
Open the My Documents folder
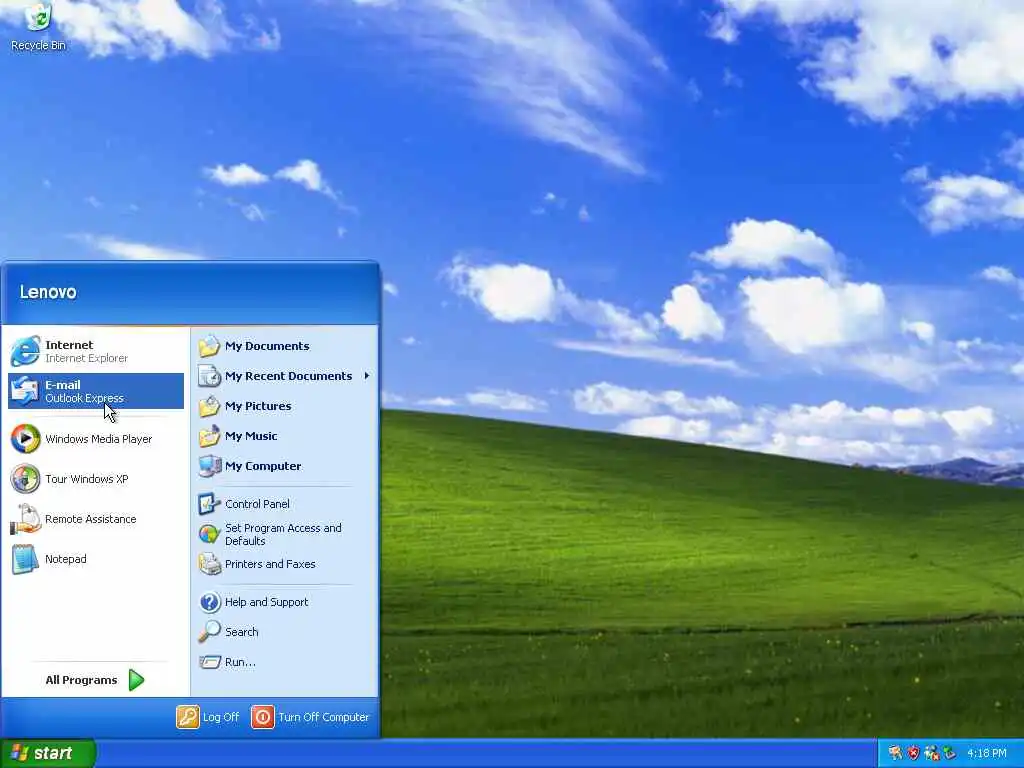[284, 346]
